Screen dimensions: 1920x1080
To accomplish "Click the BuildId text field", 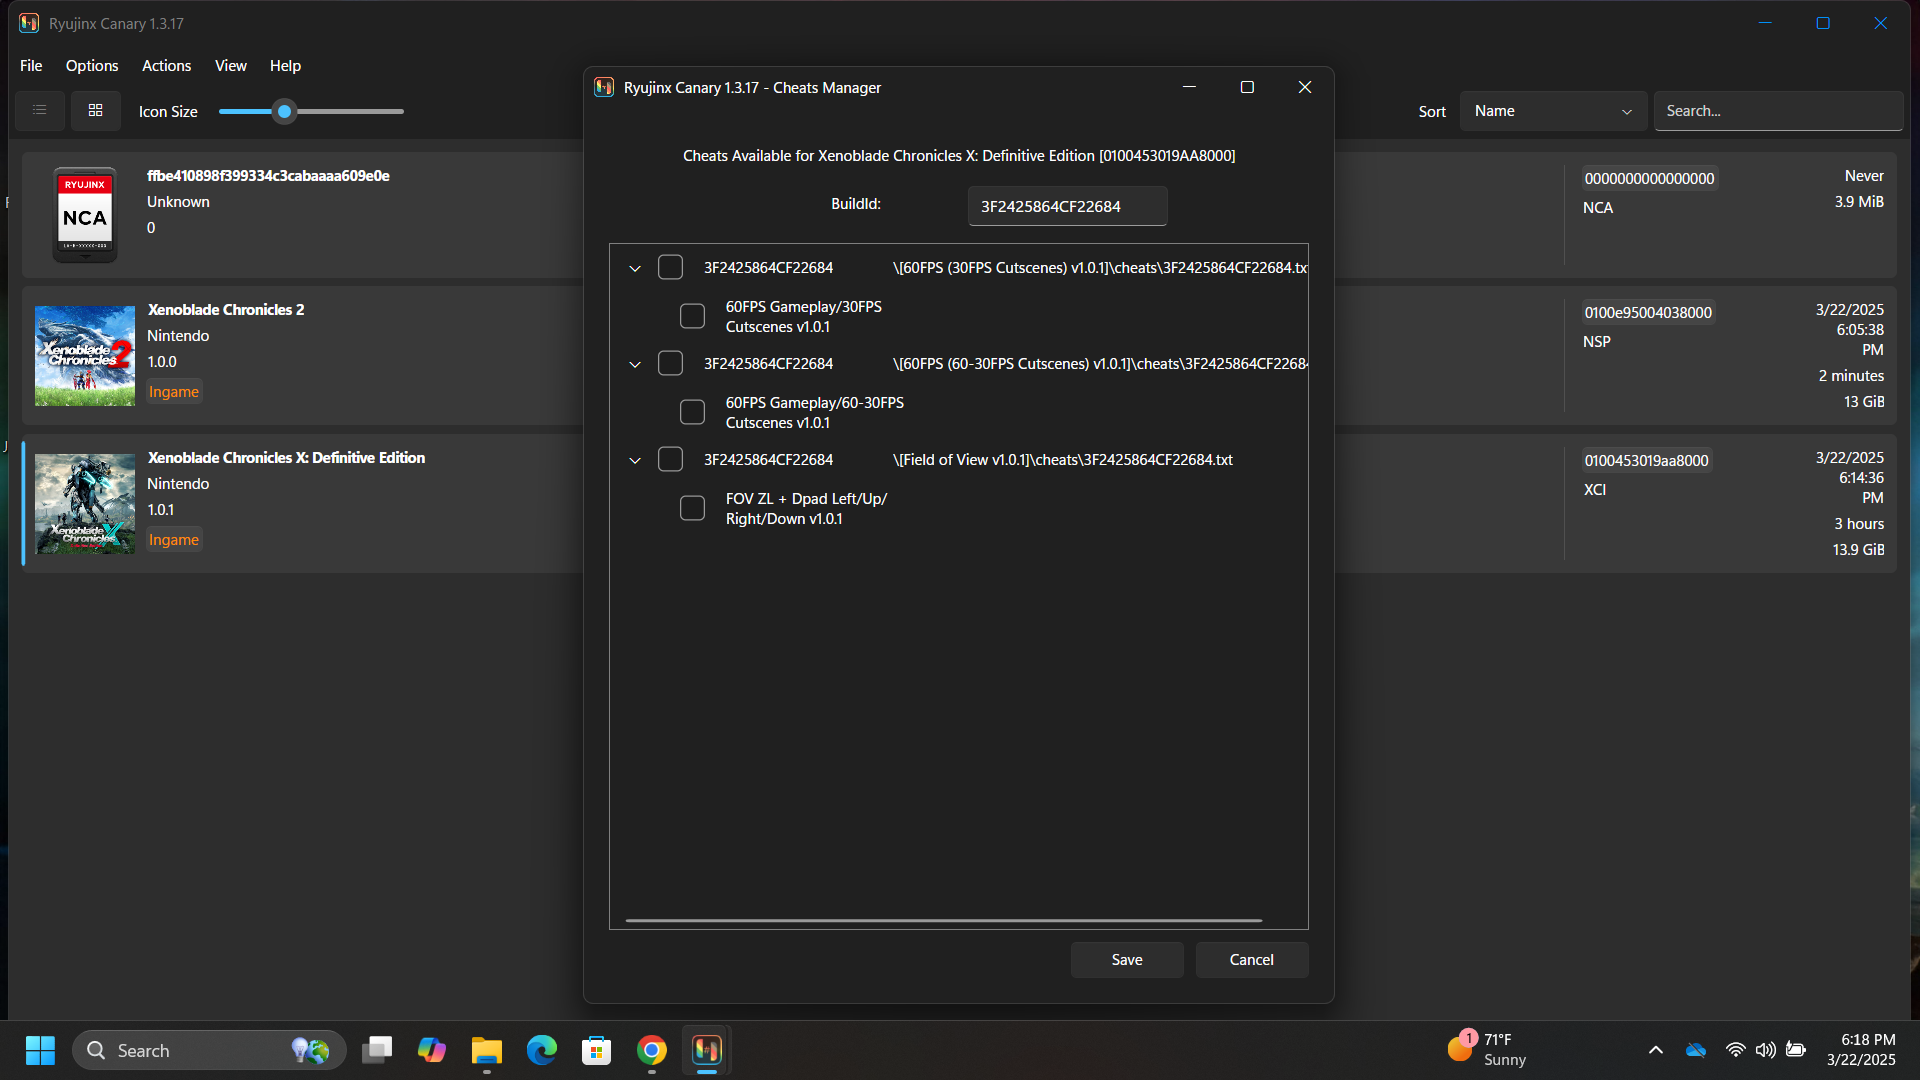I will 1067,206.
